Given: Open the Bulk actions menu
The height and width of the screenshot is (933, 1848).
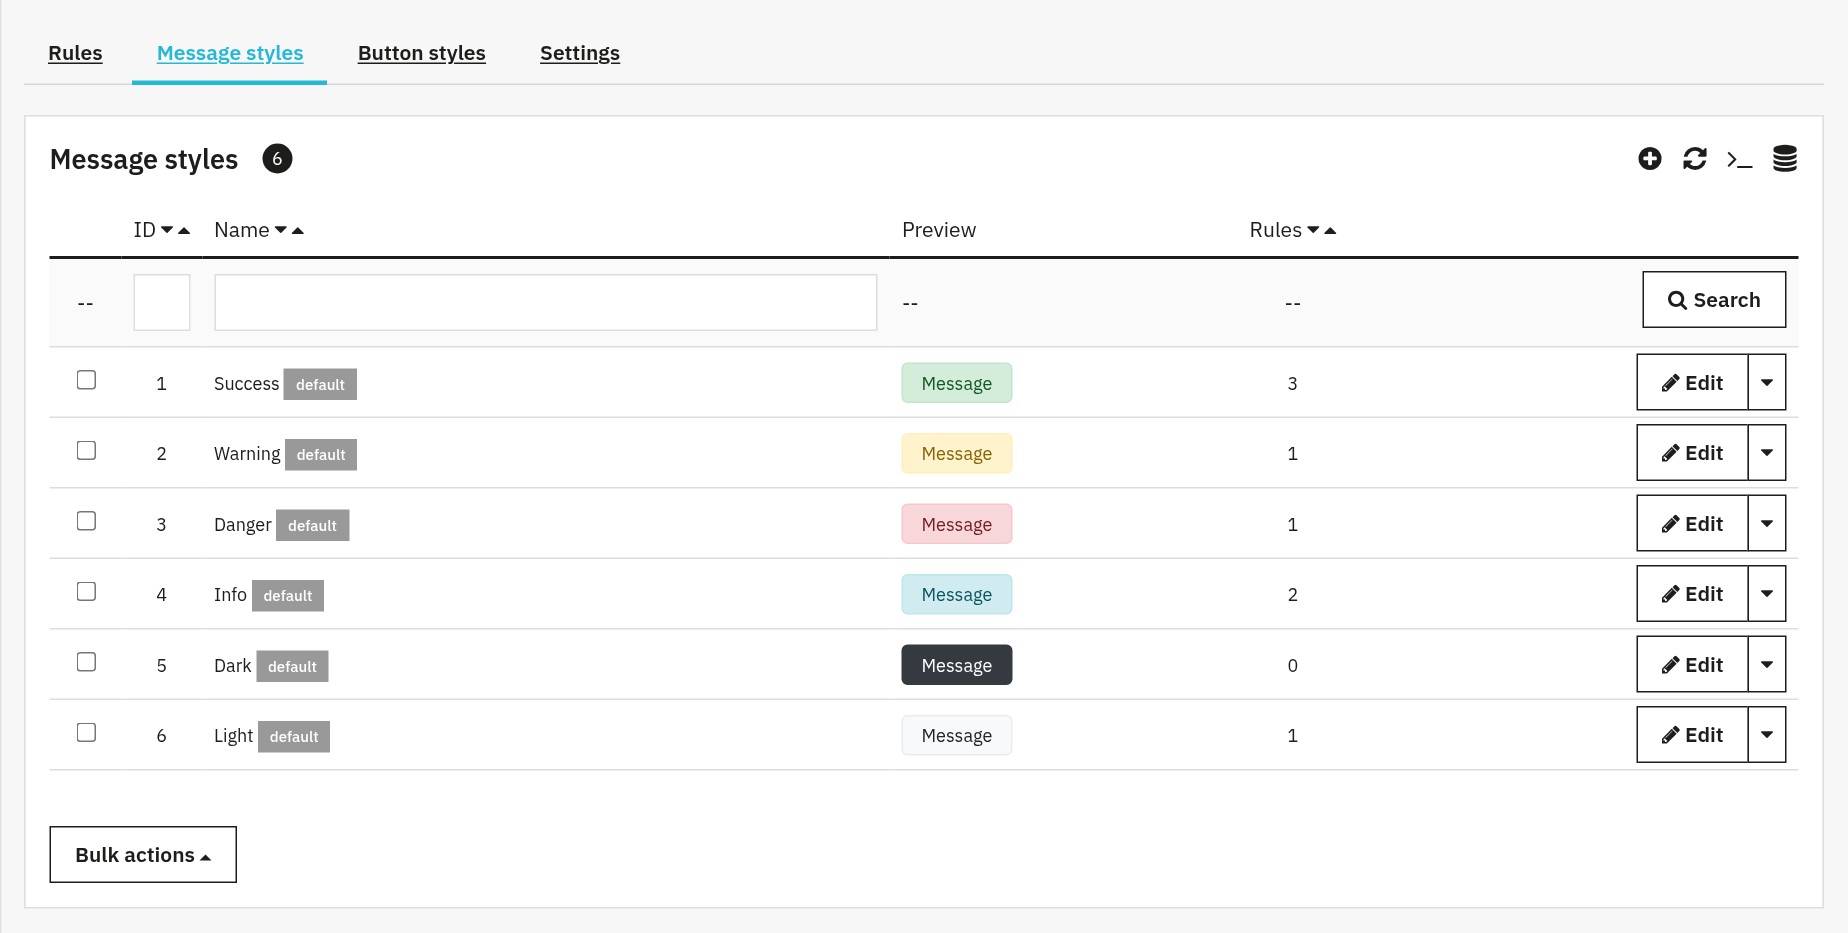Looking at the screenshot, I should [143, 855].
